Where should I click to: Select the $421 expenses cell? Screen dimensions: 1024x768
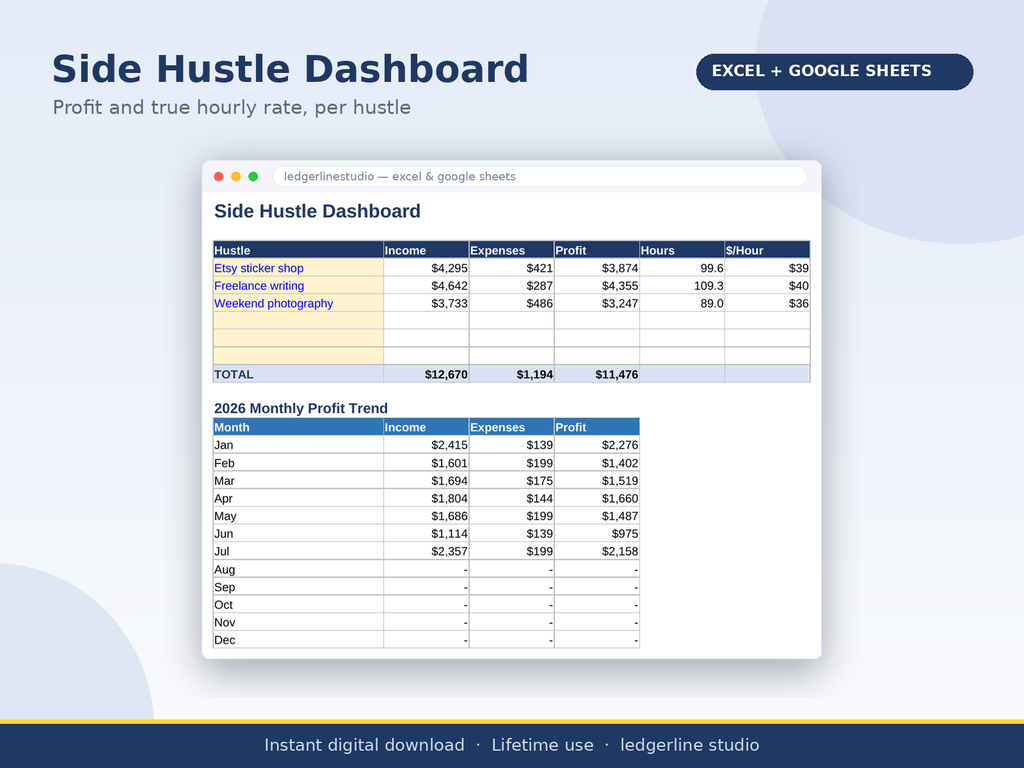click(x=511, y=268)
